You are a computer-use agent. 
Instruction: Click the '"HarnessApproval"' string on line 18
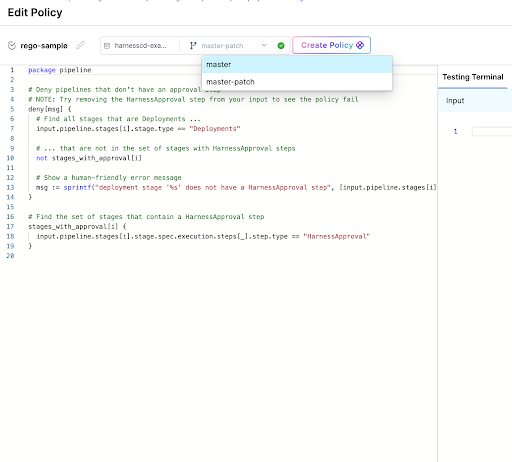pos(337,236)
